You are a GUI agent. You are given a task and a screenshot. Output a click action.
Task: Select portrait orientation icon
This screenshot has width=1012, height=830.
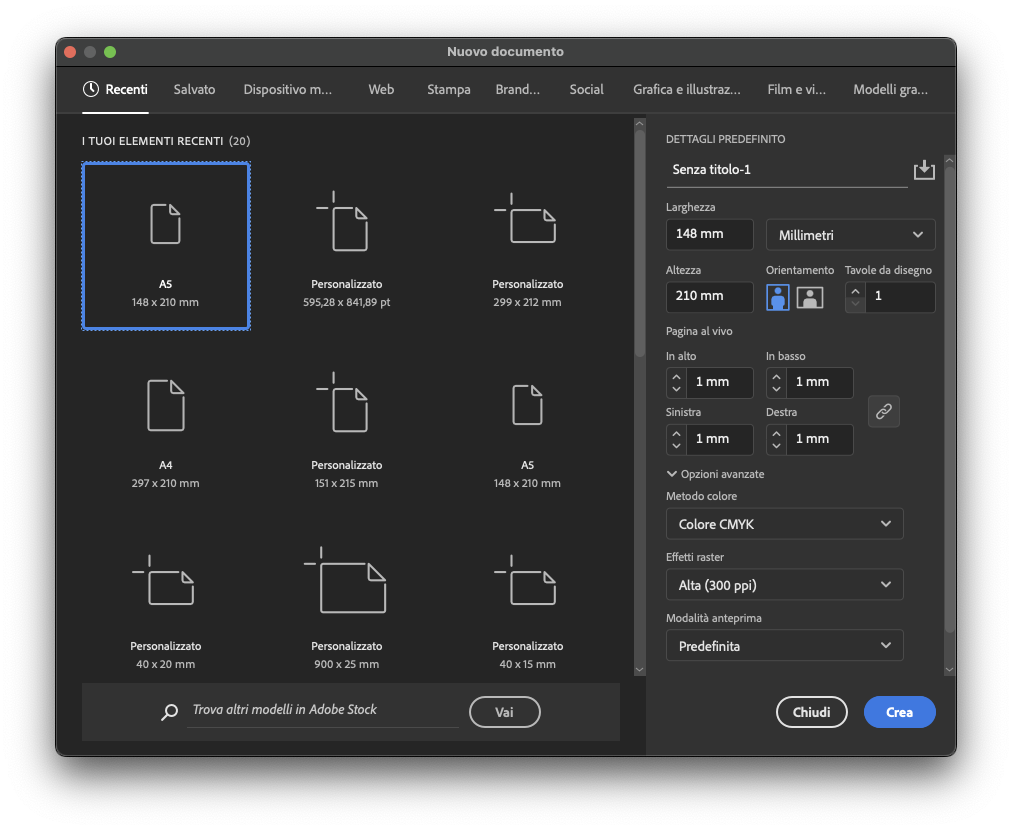[x=778, y=297]
